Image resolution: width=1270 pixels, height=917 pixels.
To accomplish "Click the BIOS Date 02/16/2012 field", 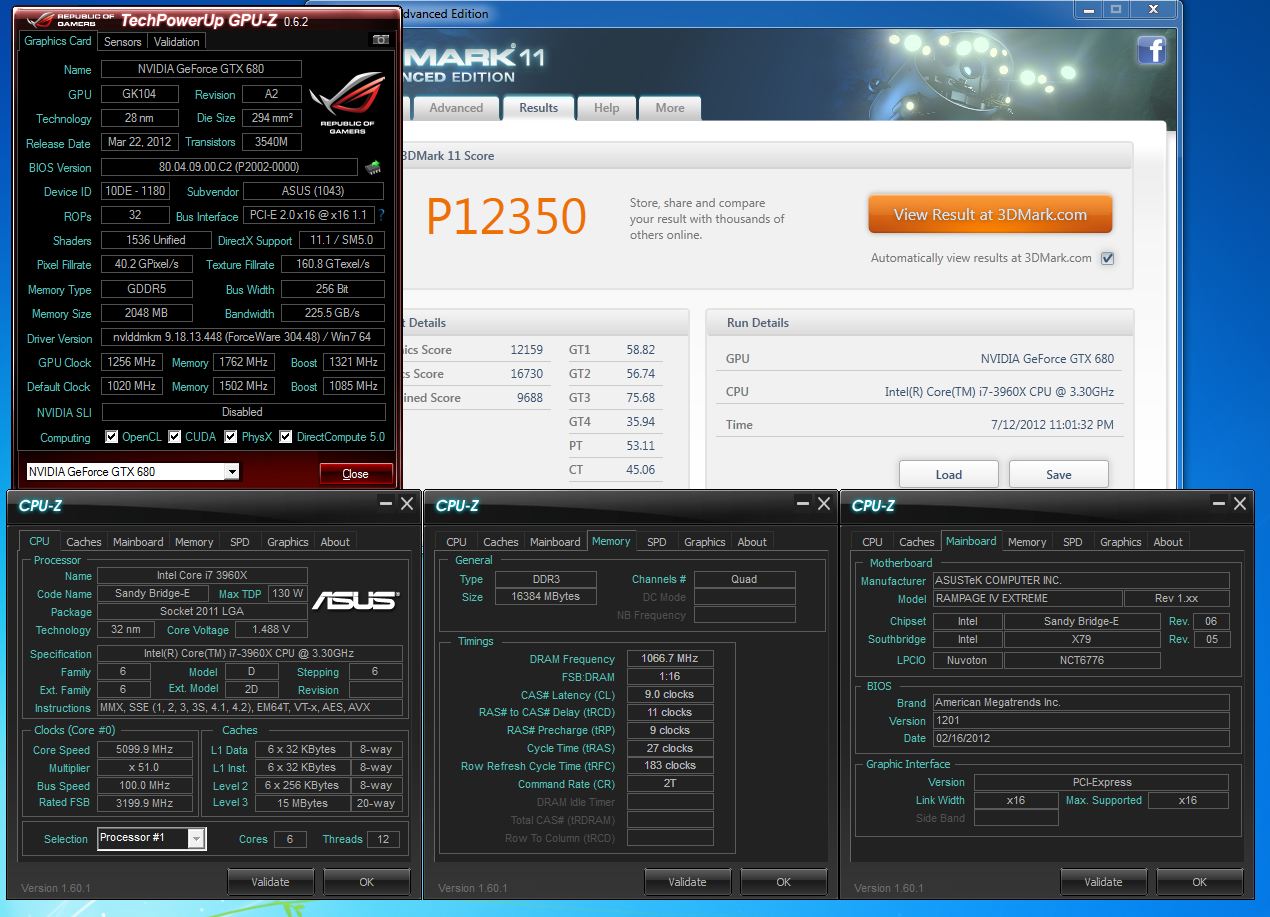I will pyautogui.click(x=1081, y=738).
